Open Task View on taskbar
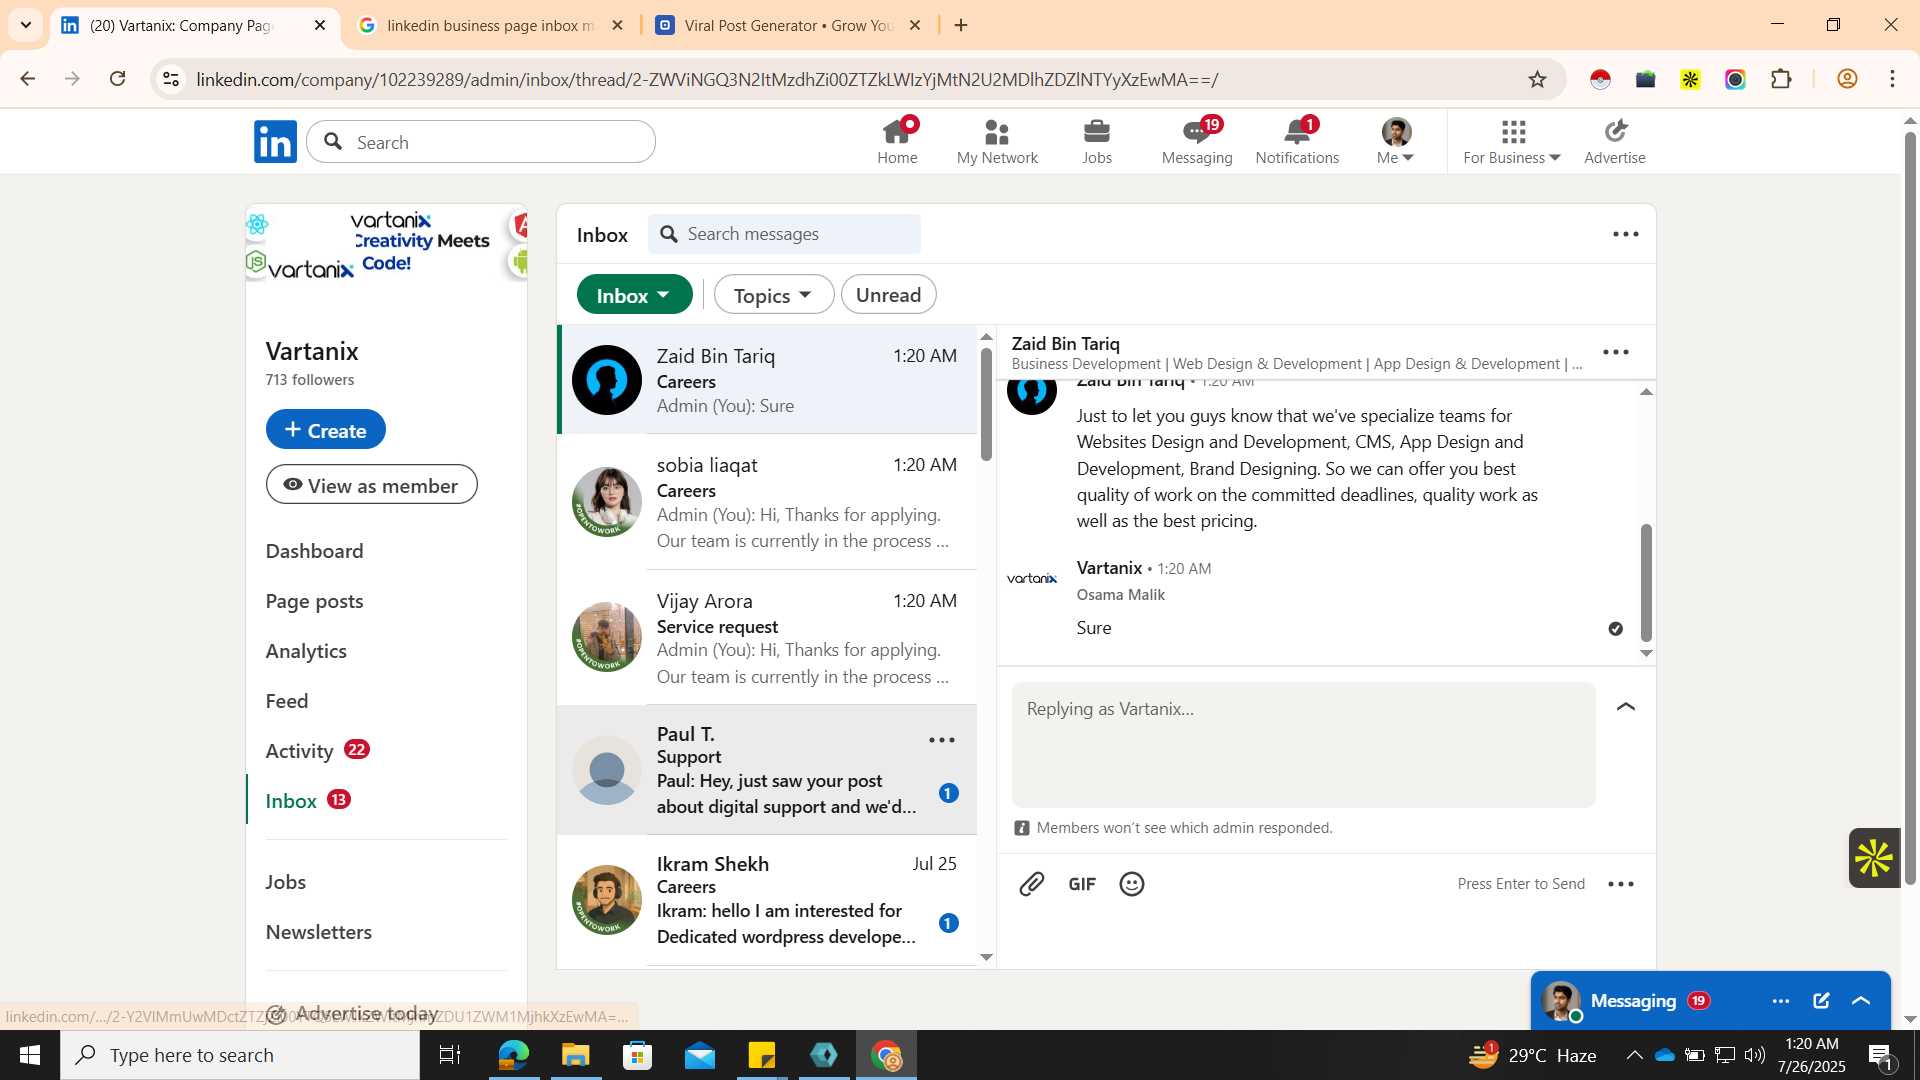This screenshot has width=1920, height=1080. point(450,1055)
